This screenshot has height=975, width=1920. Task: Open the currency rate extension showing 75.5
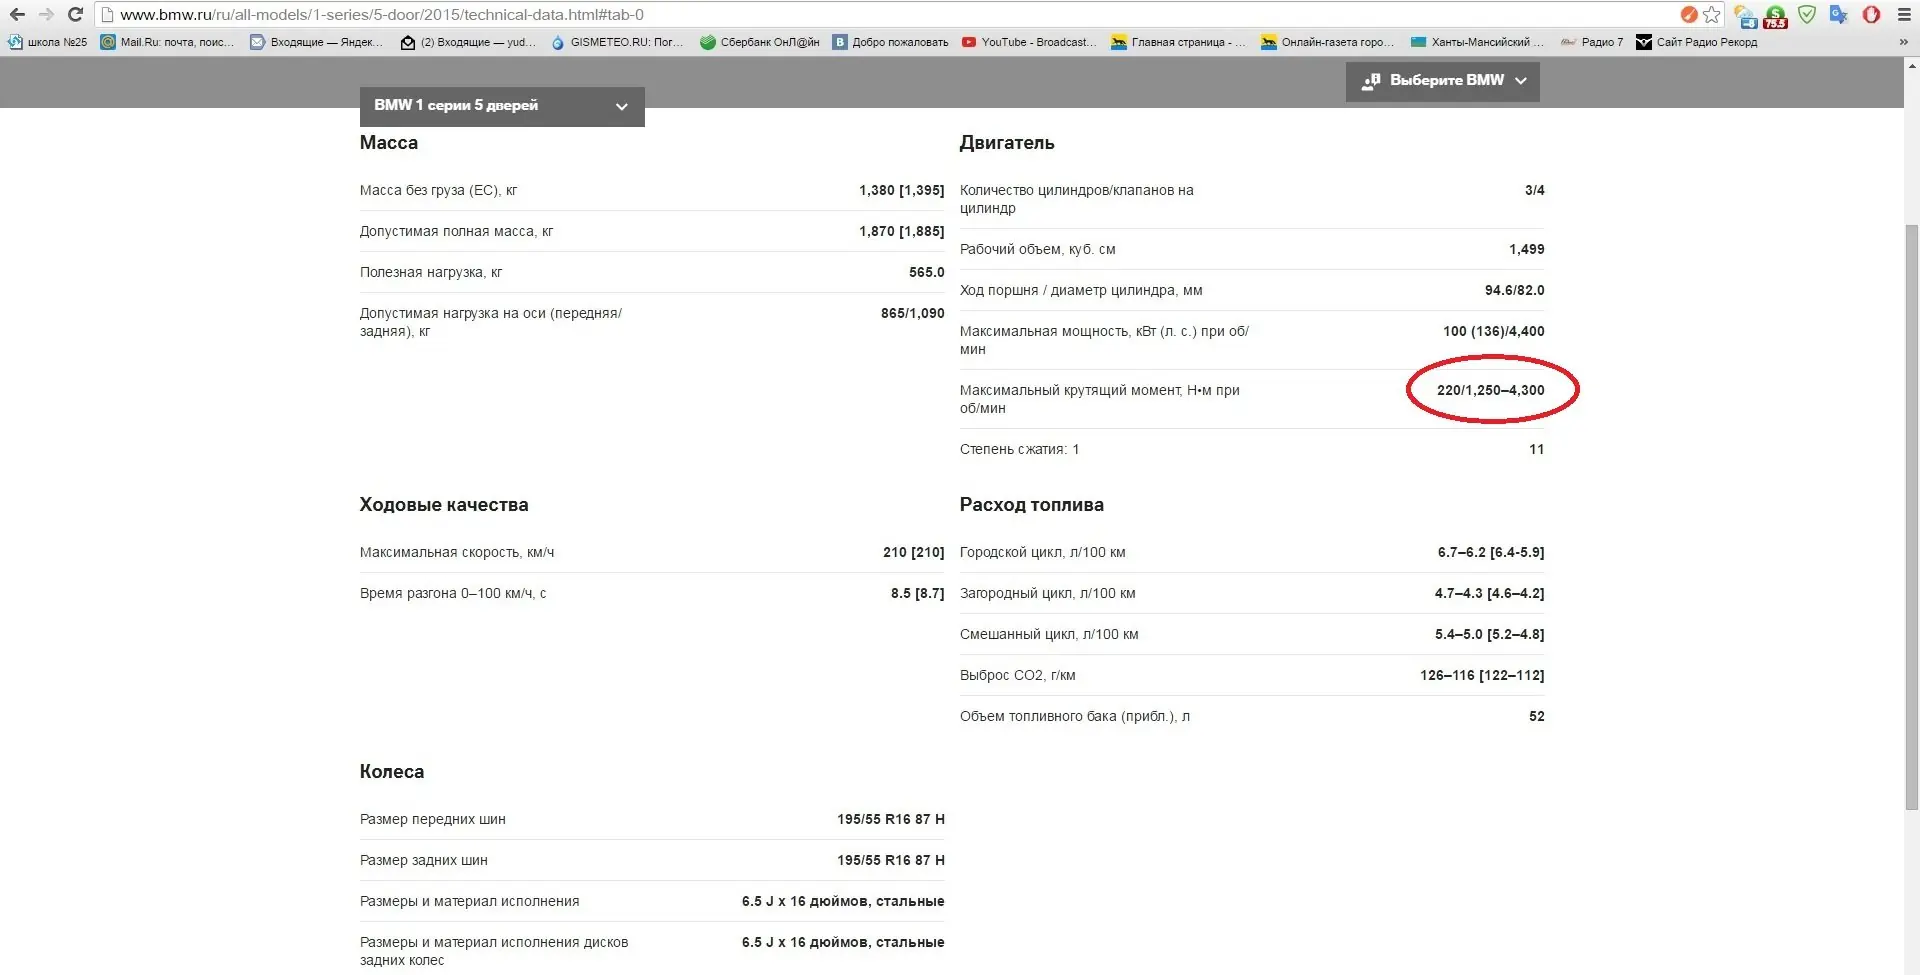[1776, 15]
